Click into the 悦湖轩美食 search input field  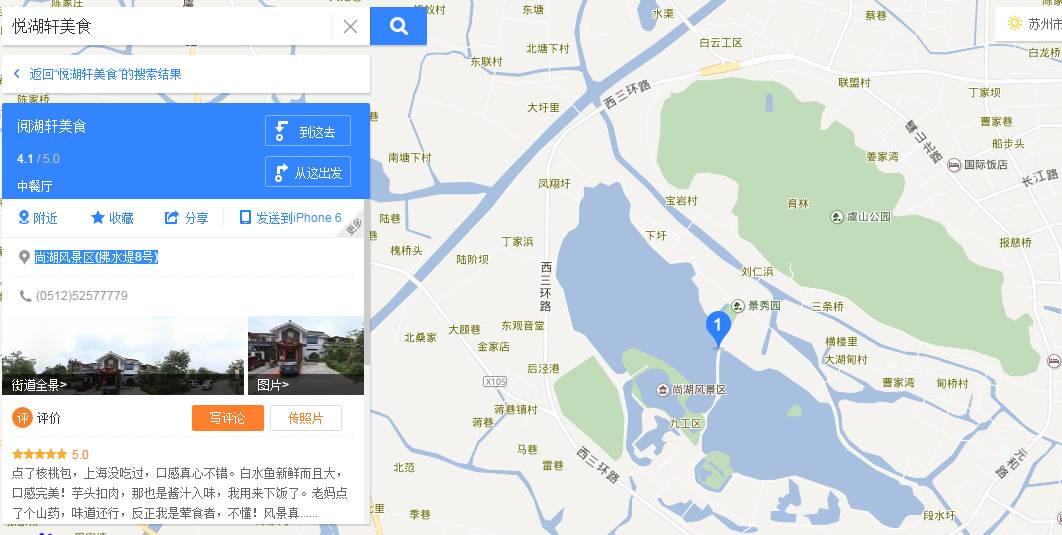[x=169, y=27]
